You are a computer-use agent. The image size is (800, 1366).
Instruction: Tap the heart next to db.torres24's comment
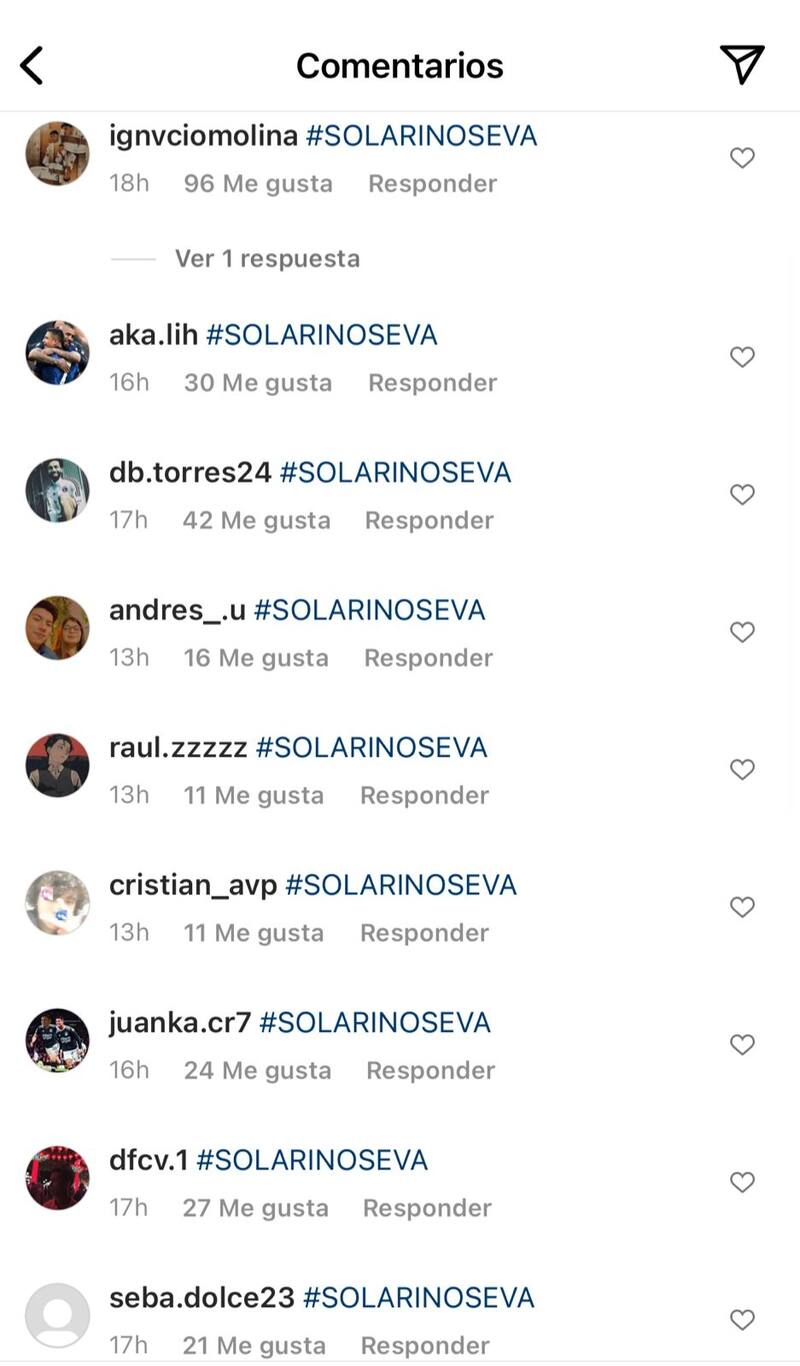[x=742, y=495]
